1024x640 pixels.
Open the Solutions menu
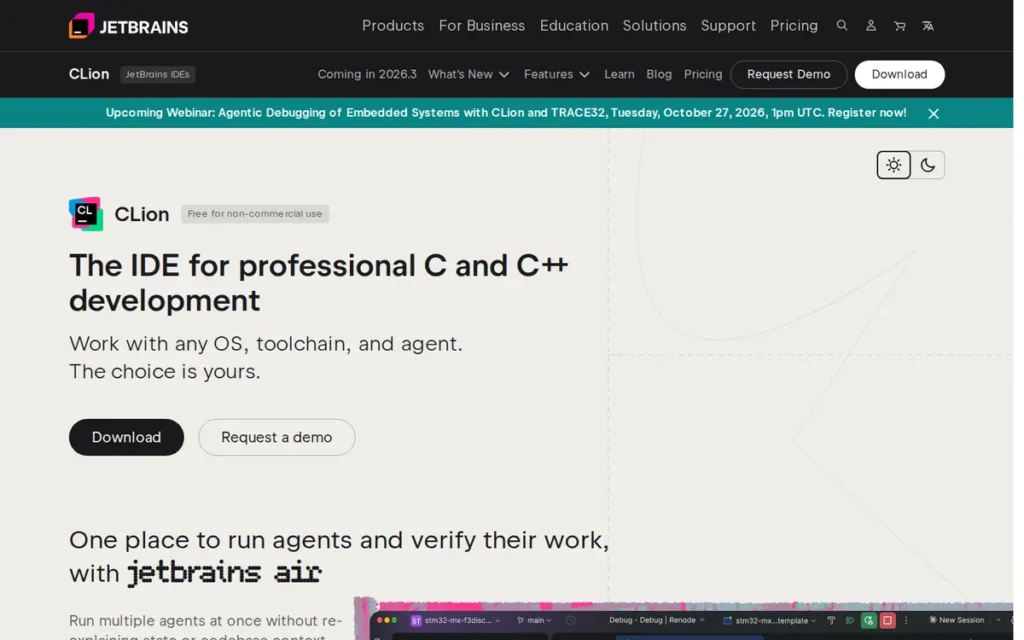coord(654,25)
